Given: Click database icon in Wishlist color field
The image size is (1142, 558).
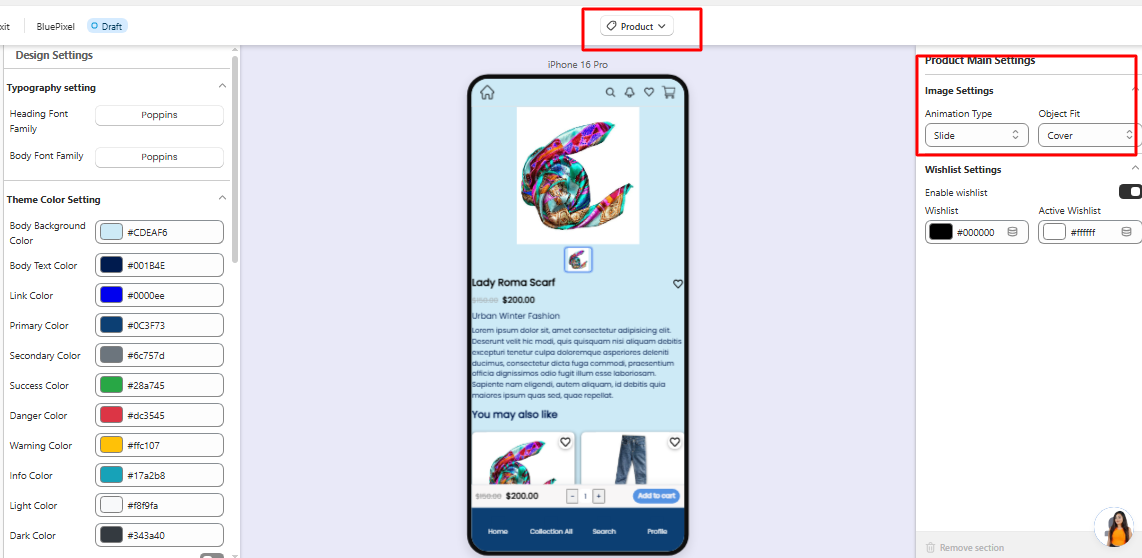Looking at the screenshot, I should point(1012,253).
